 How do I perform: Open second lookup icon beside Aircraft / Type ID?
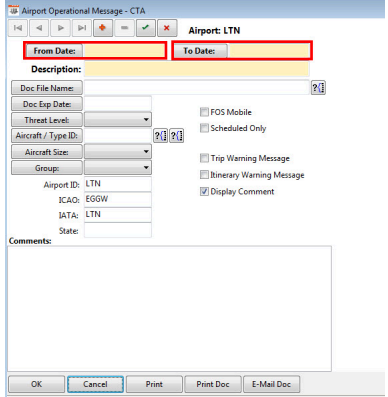(177, 136)
